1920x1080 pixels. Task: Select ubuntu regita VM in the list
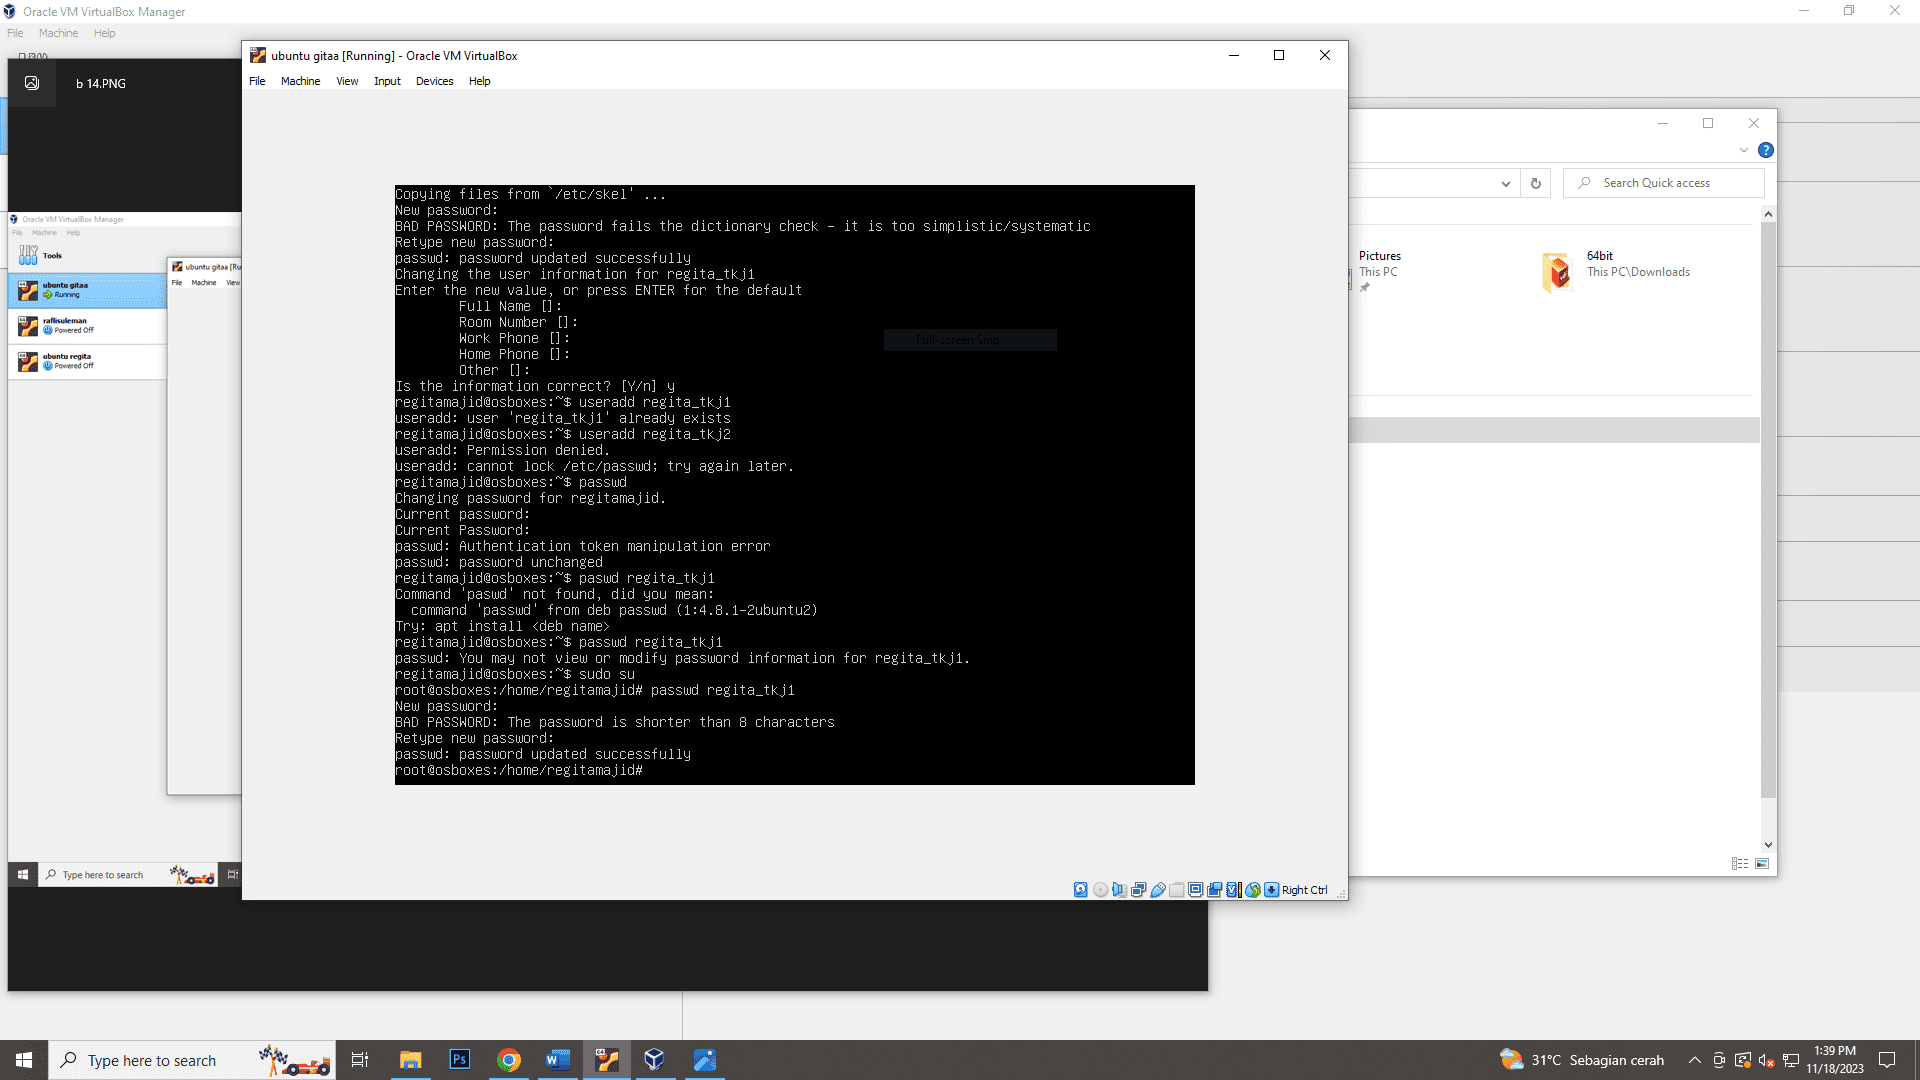point(88,361)
